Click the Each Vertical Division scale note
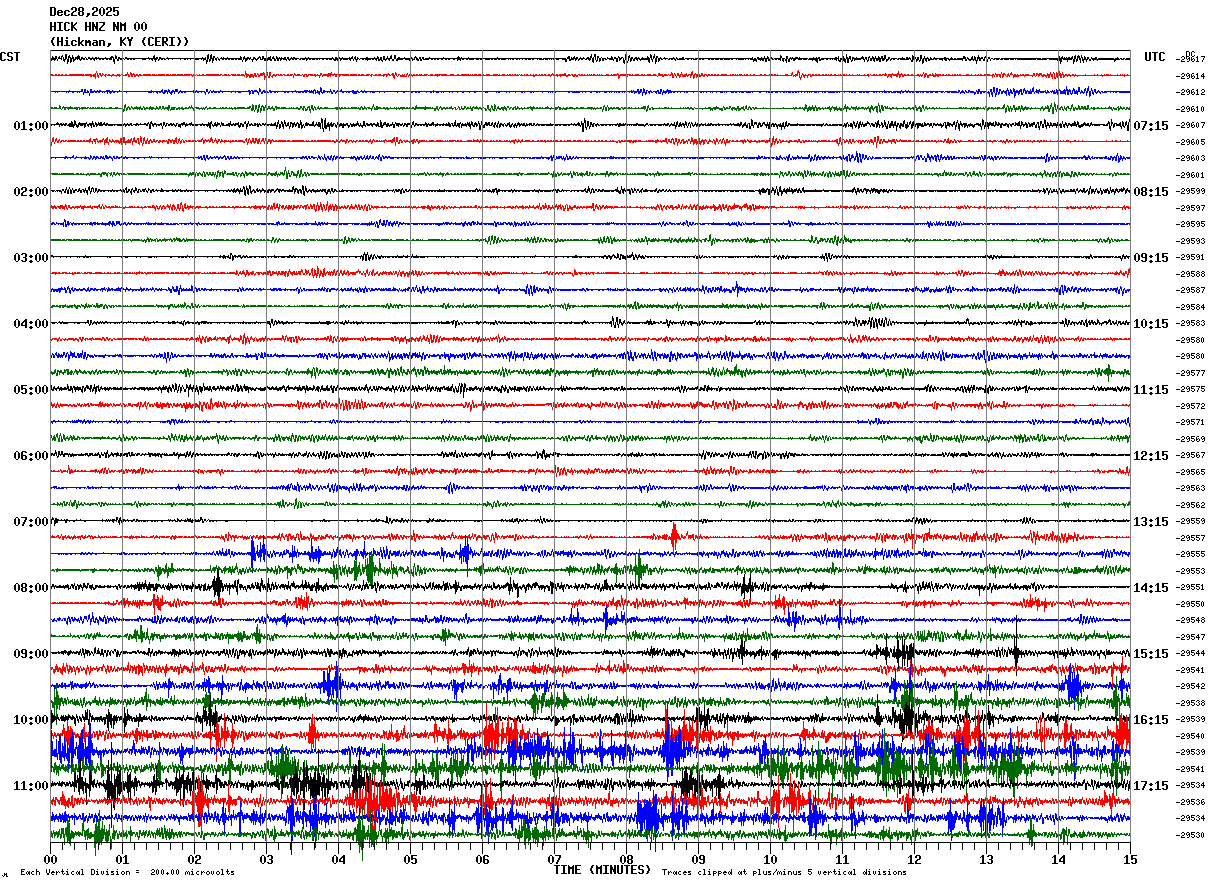1210x886 pixels. [x=127, y=872]
